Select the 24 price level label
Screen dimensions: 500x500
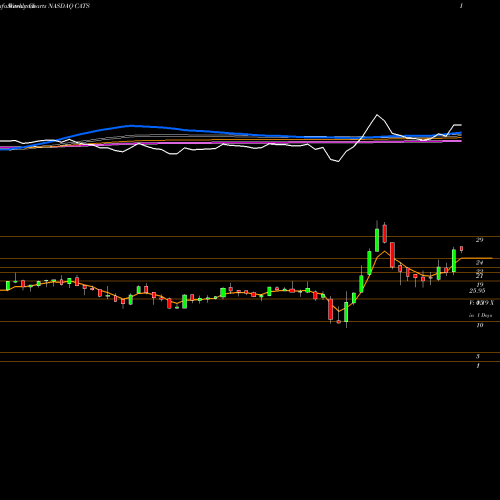coord(479,263)
